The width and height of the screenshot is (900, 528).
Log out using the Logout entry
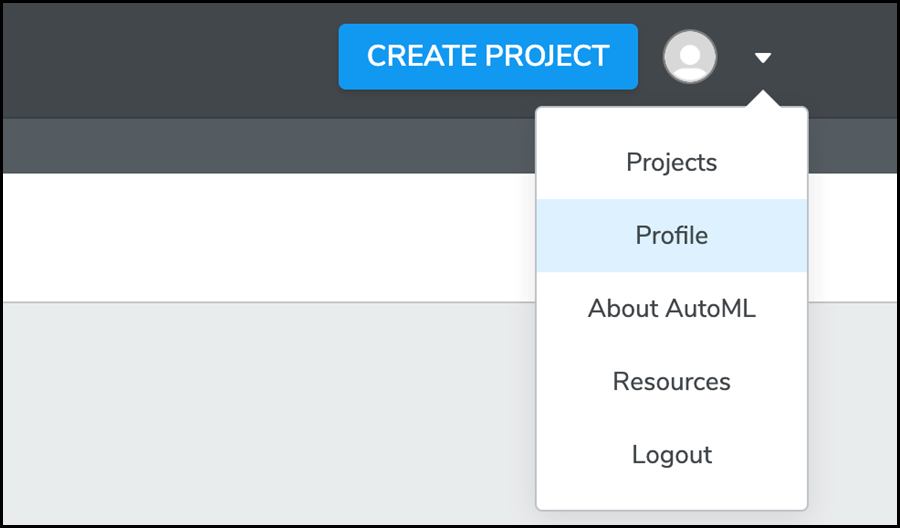672,455
